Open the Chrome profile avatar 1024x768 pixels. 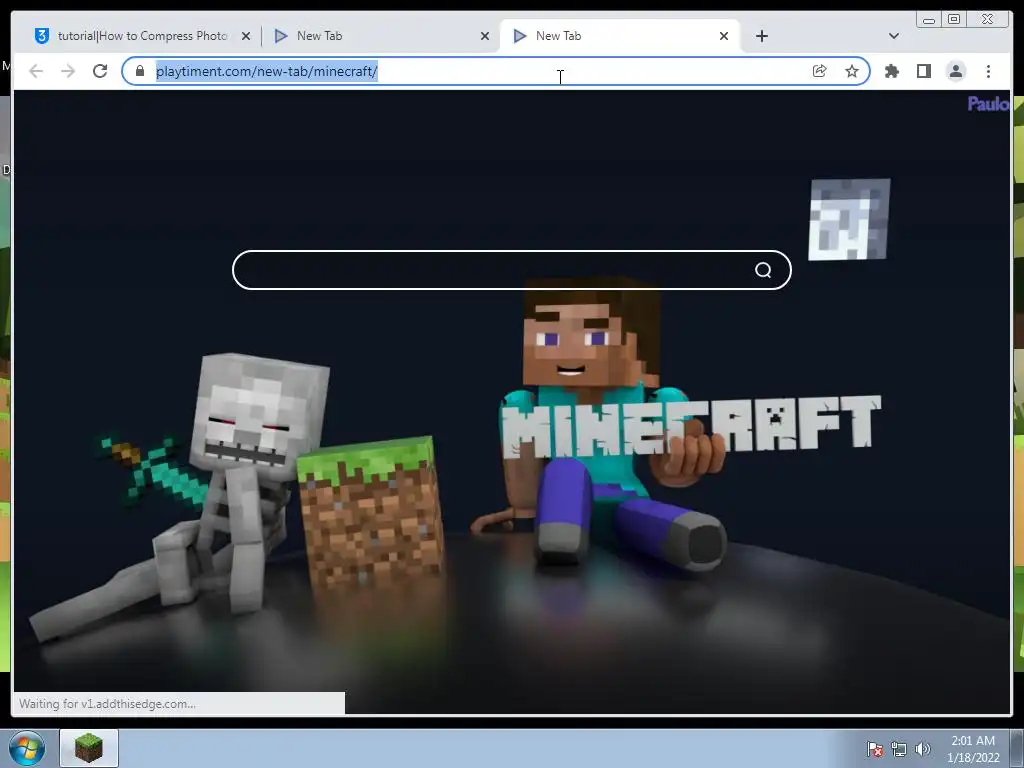(x=955, y=71)
